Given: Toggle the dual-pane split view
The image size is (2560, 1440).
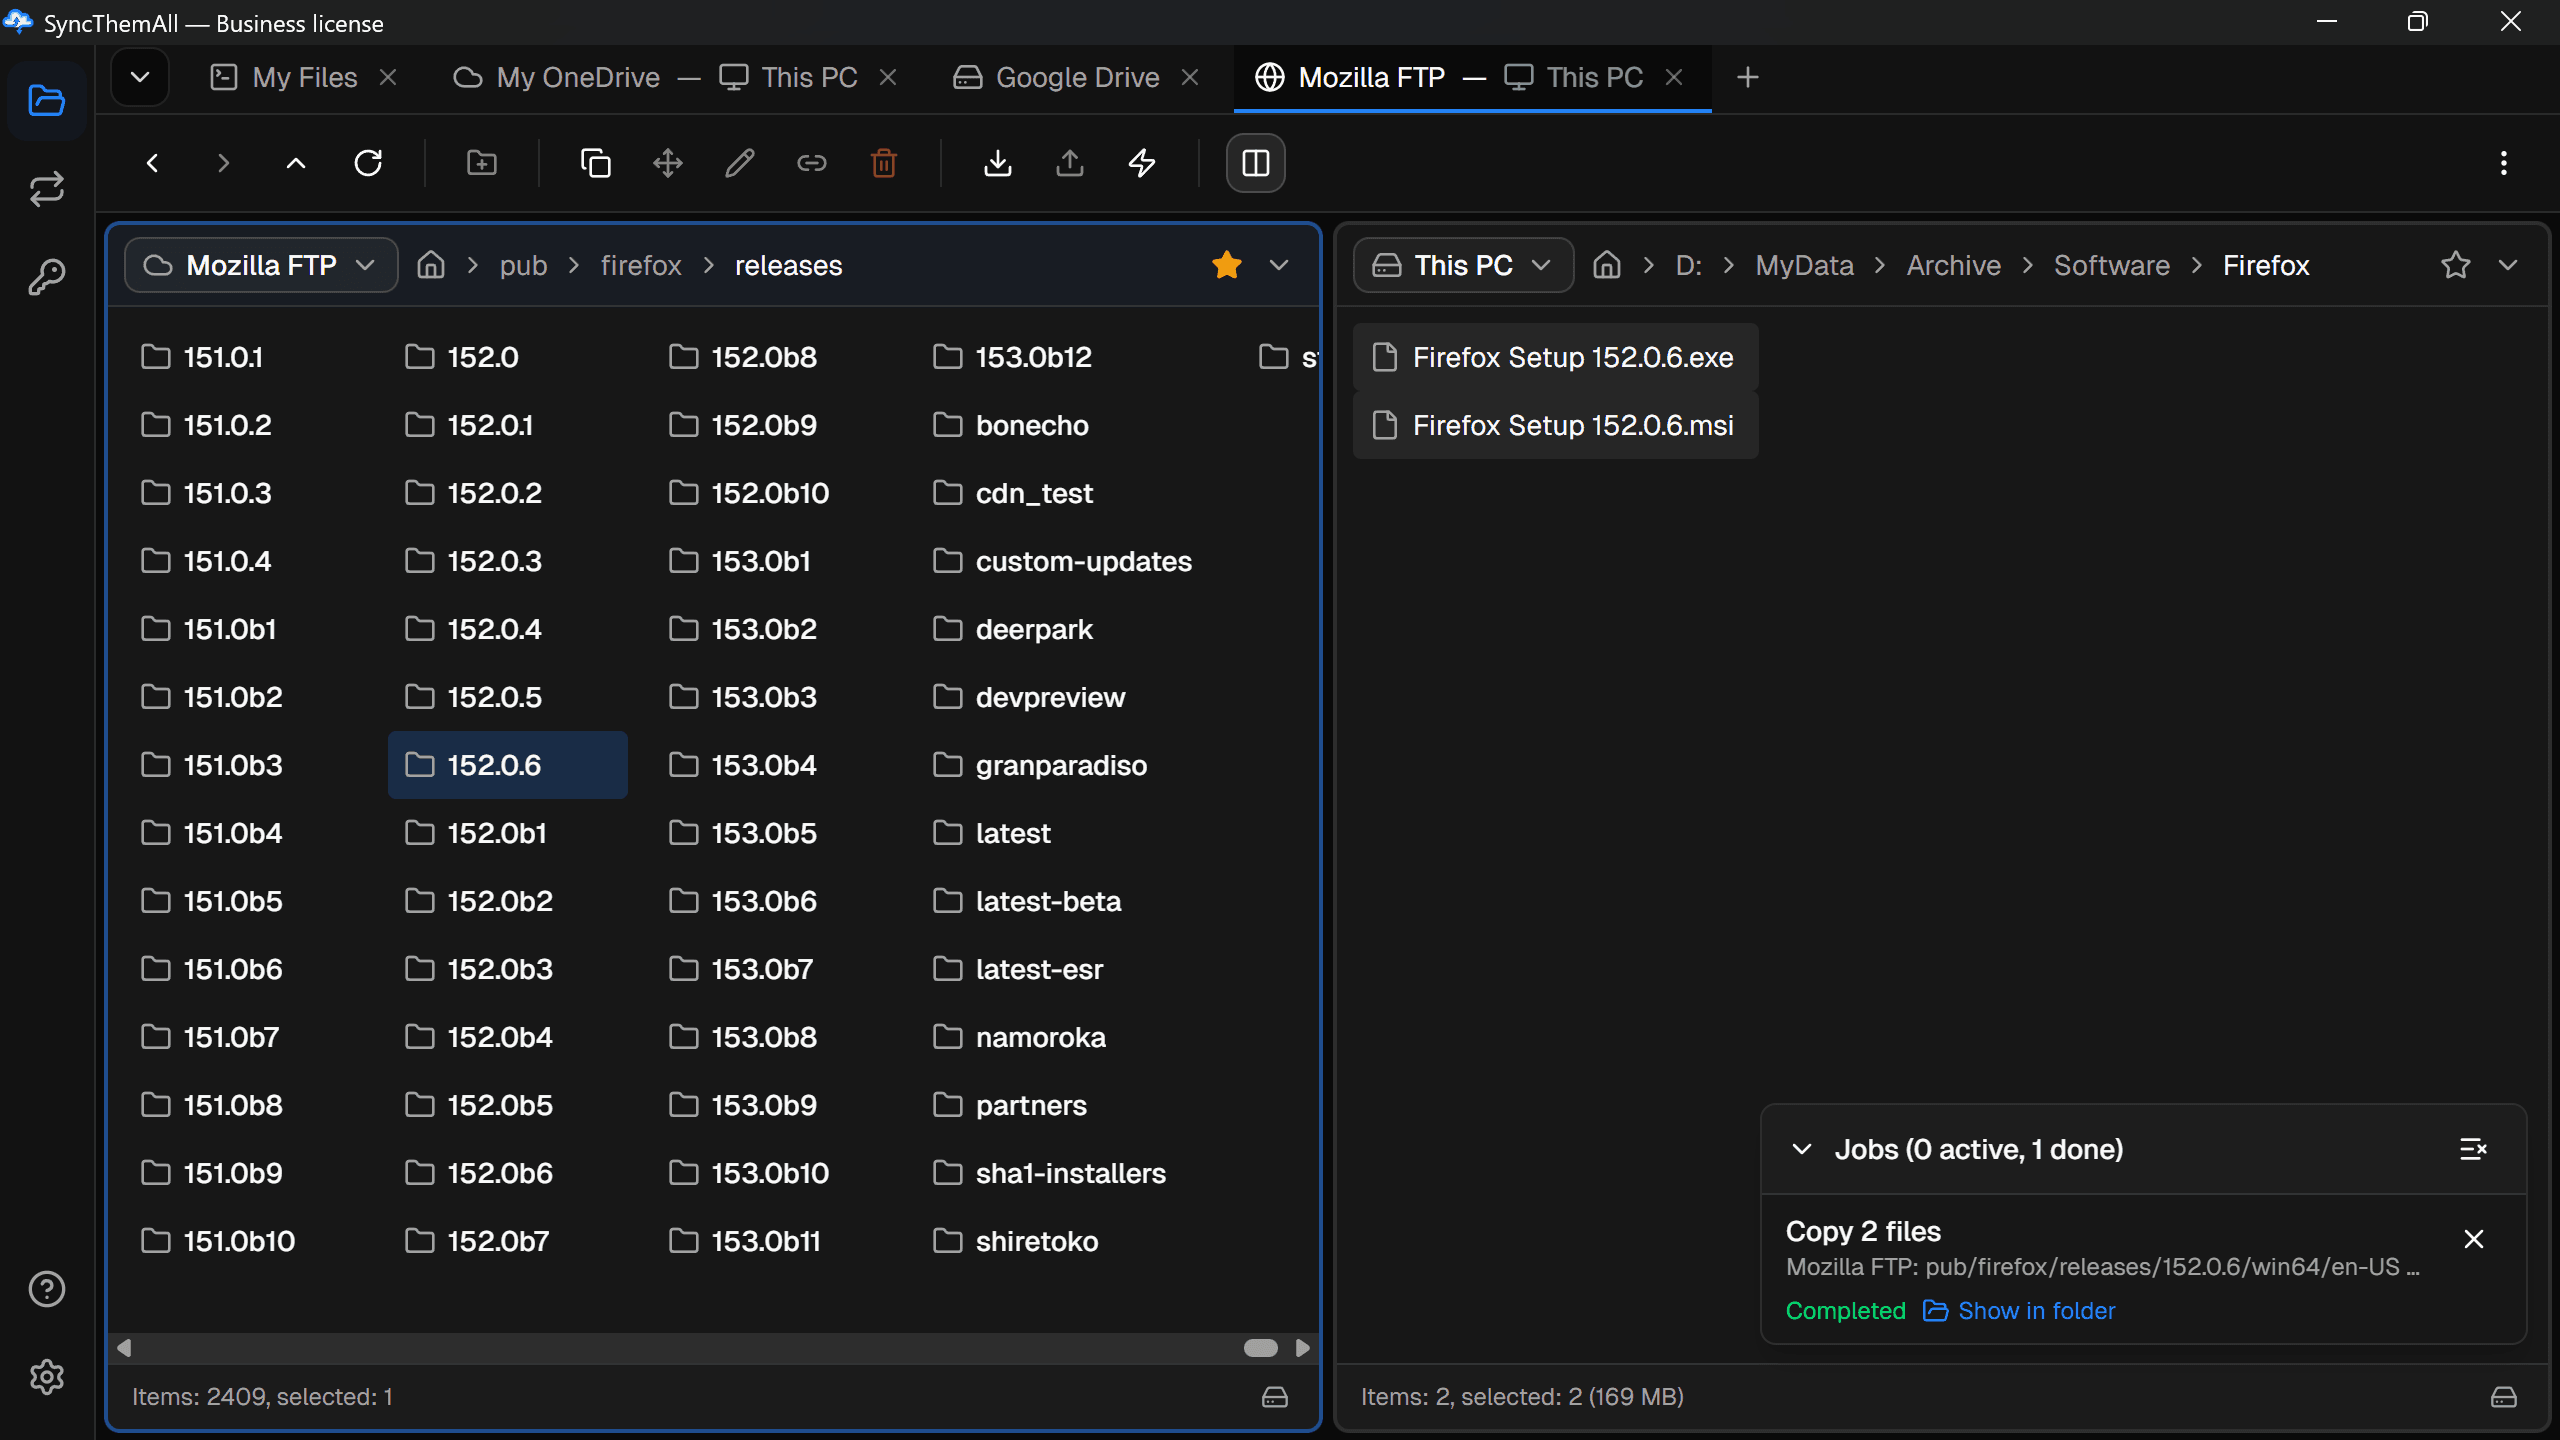Looking at the screenshot, I should pos(1256,163).
